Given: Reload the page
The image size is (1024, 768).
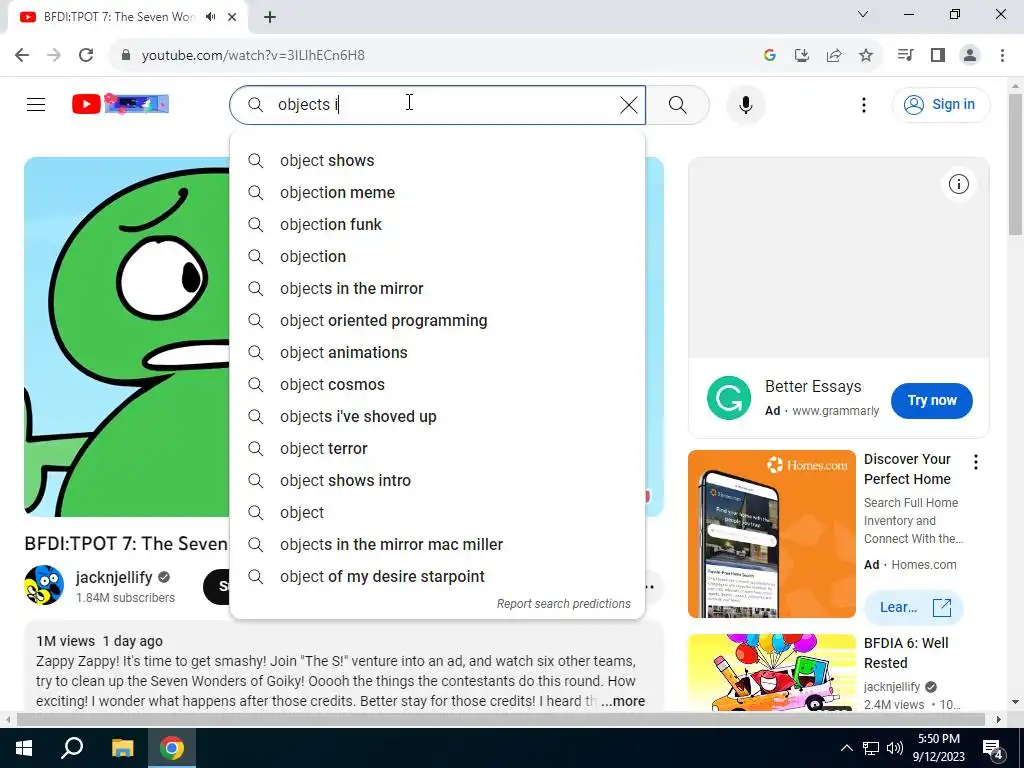Looking at the screenshot, I should [x=86, y=55].
